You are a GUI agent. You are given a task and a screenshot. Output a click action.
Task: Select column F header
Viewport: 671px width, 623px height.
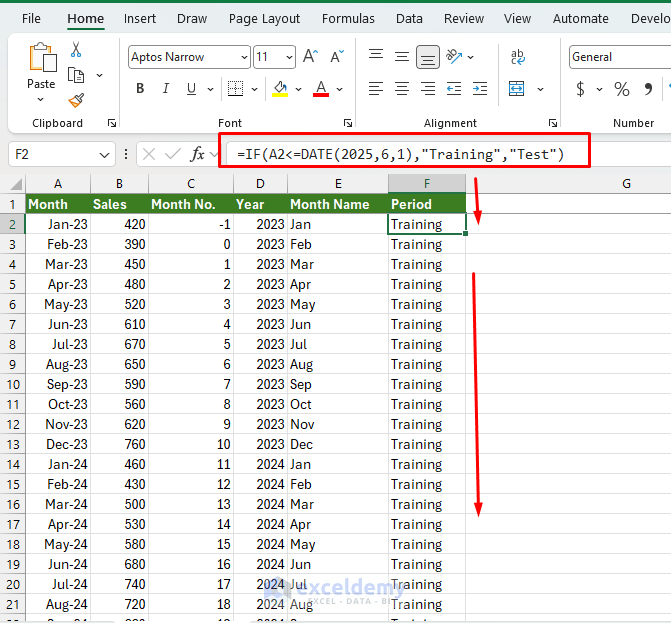(x=427, y=184)
